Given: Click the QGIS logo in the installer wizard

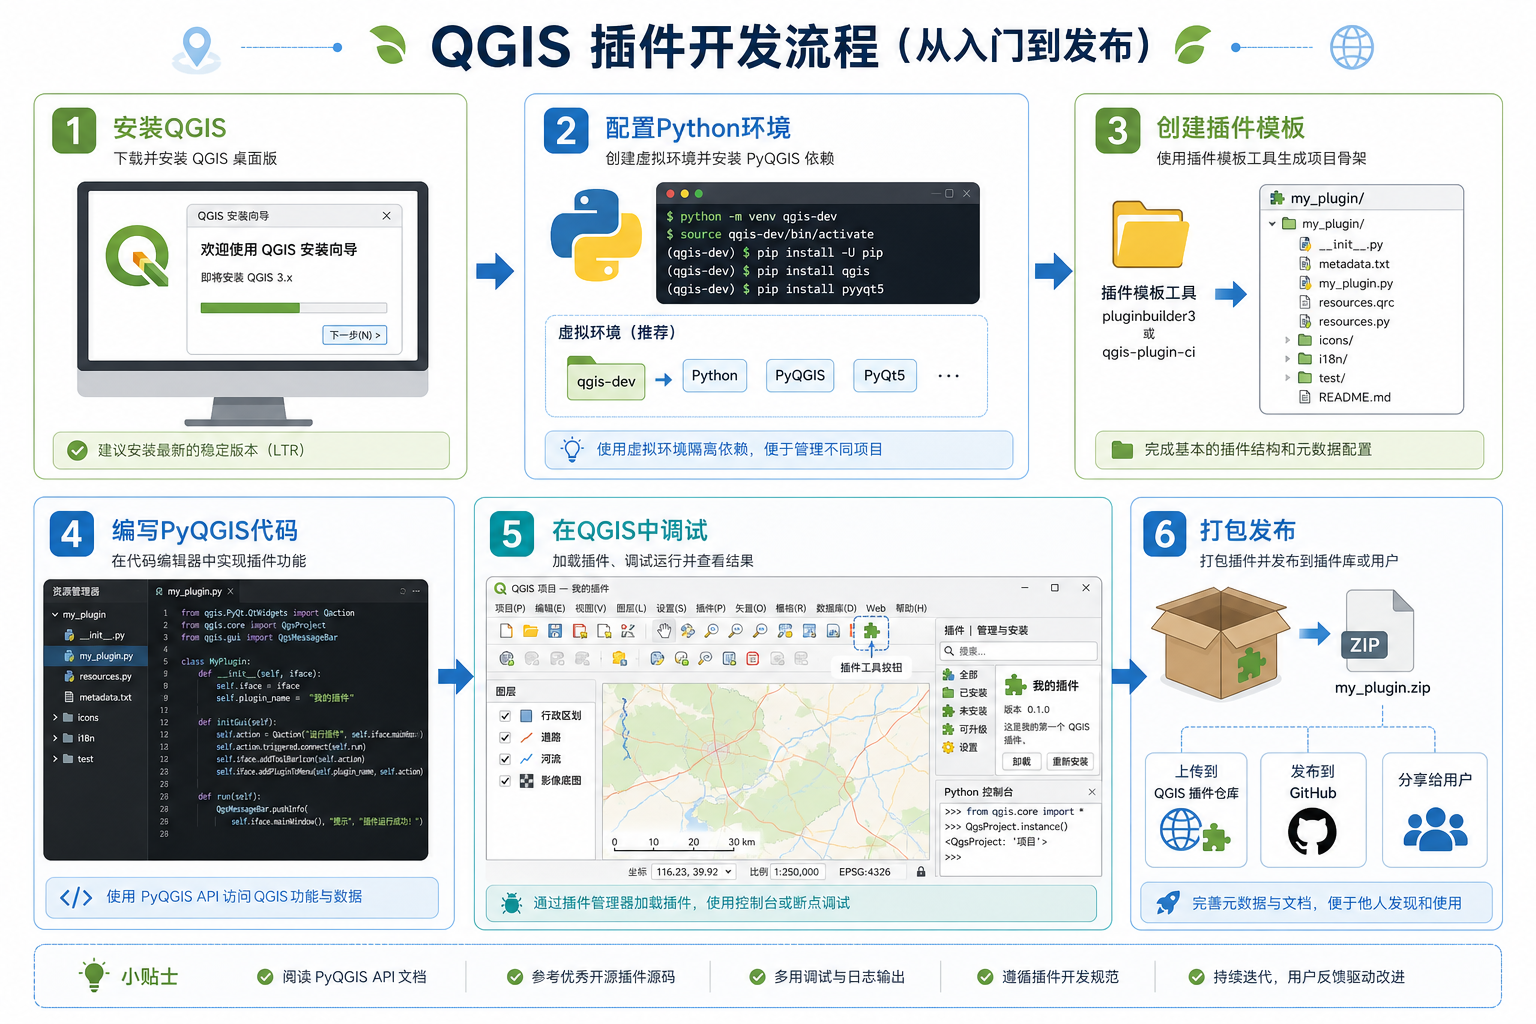Looking at the screenshot, I should click(x=138, y=257).
